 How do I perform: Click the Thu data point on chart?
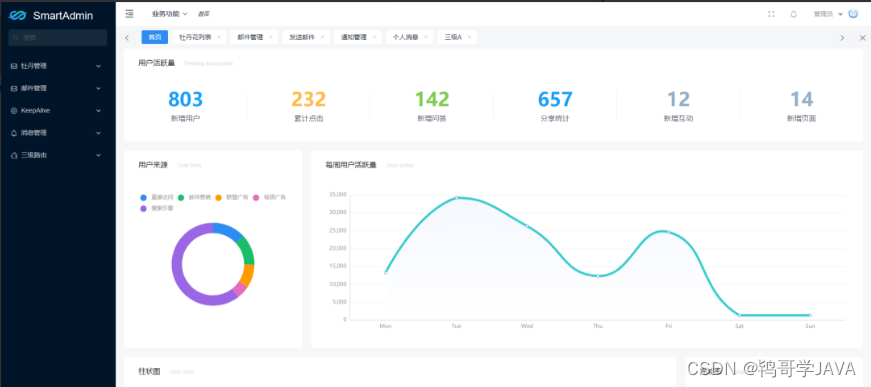pyautogui.click(x=598, y=276)
